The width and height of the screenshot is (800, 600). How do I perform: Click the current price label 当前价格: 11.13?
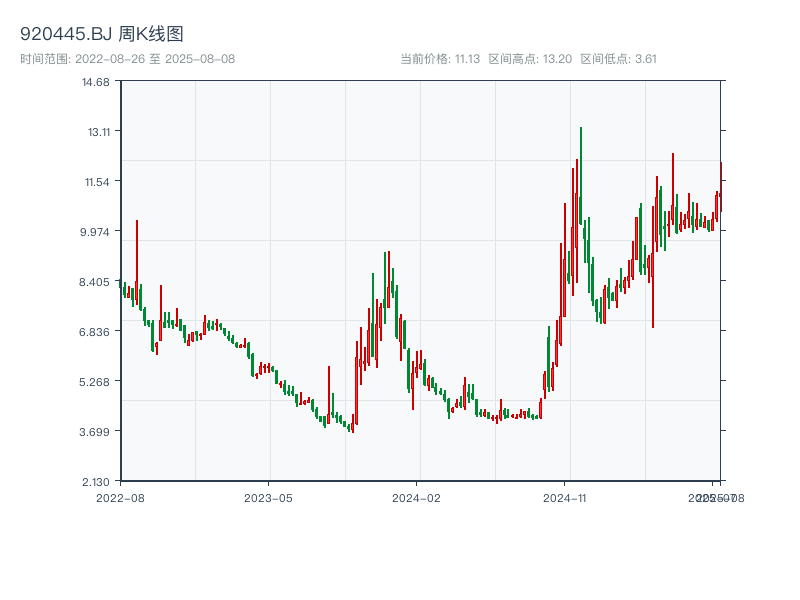440,59
